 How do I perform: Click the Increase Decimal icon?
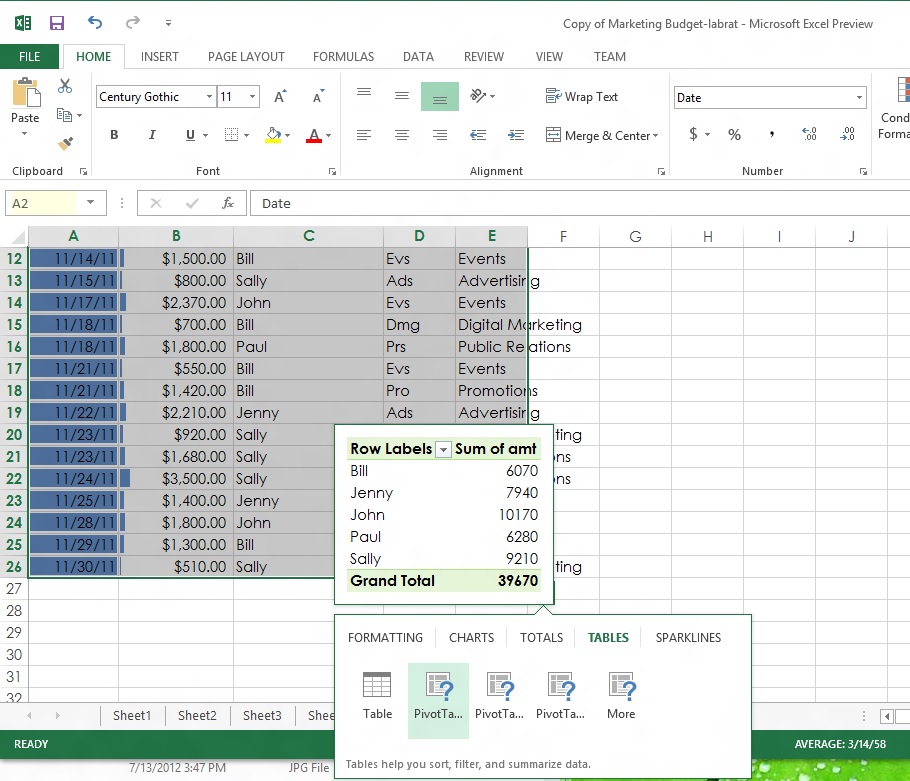pos(809,134)
